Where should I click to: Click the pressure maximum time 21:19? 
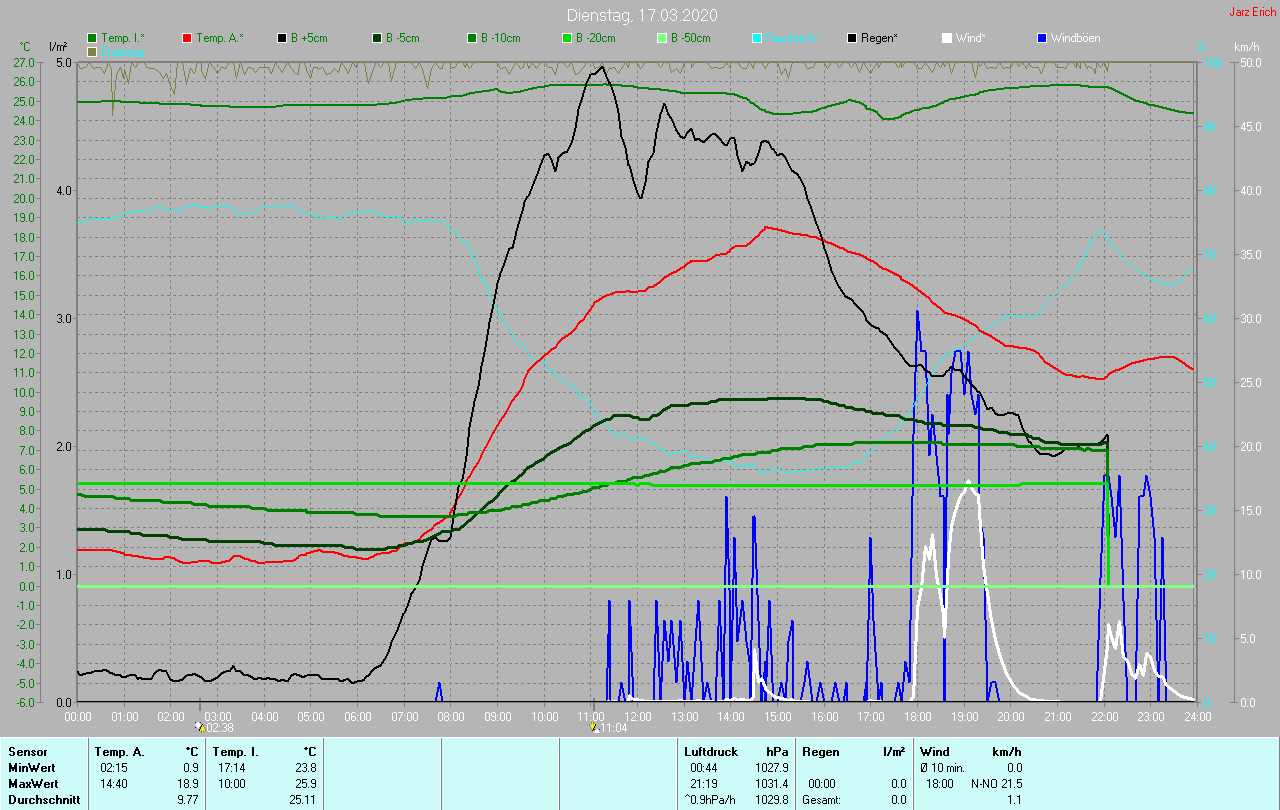704,784
